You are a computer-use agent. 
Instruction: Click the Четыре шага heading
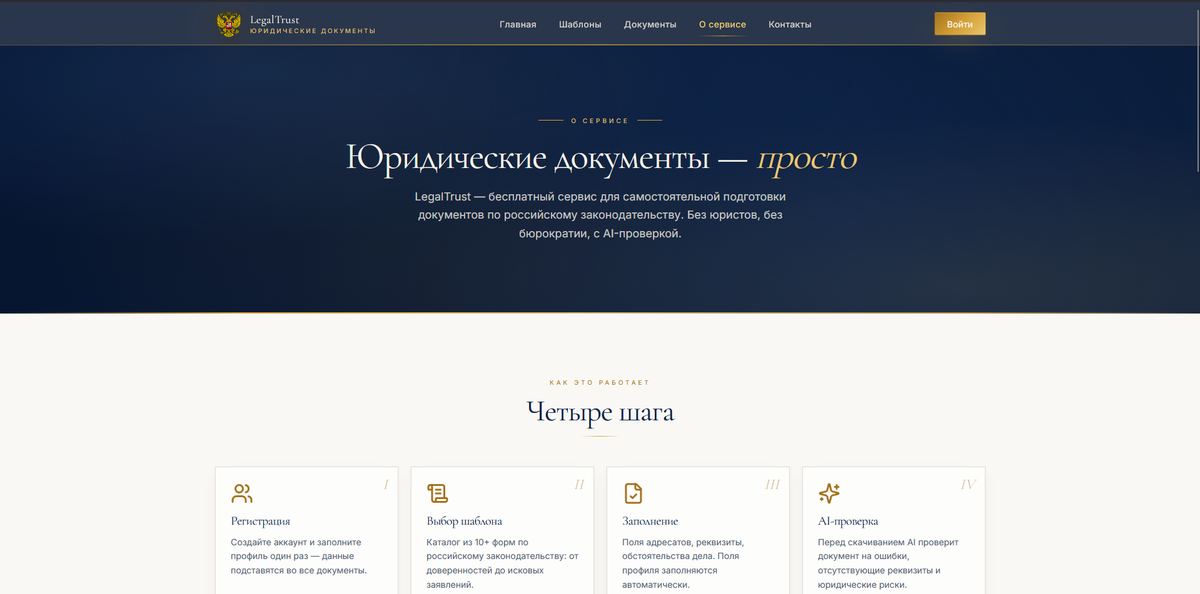(x=600, y=412)
